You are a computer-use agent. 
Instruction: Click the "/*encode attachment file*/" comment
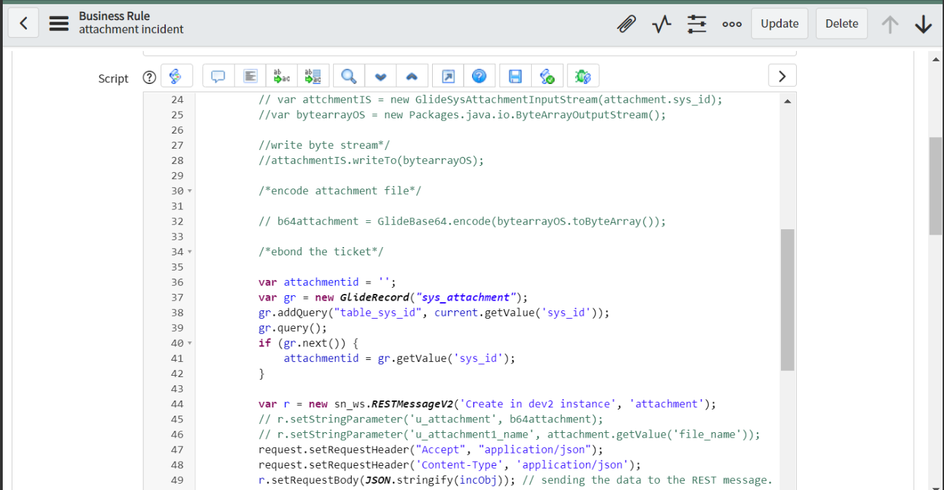pyautogui.click(x=340, y=191)
